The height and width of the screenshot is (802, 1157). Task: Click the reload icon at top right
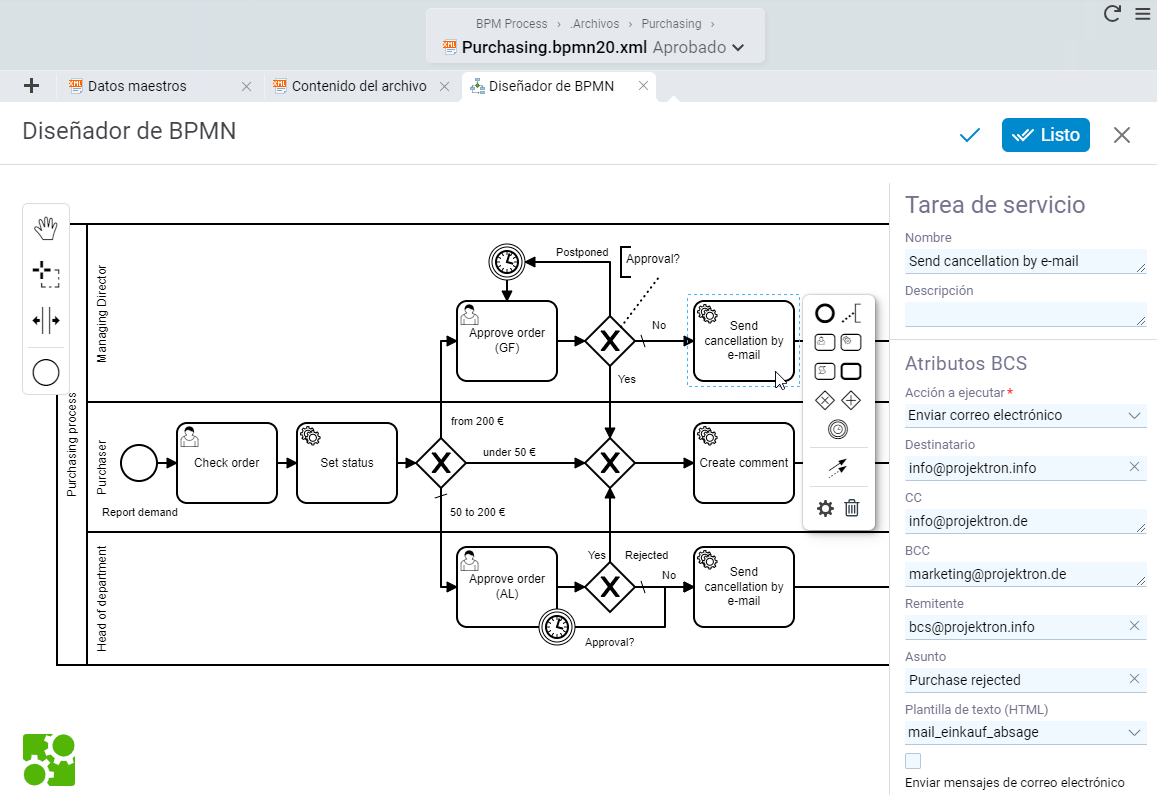[x=1112, y=13]
